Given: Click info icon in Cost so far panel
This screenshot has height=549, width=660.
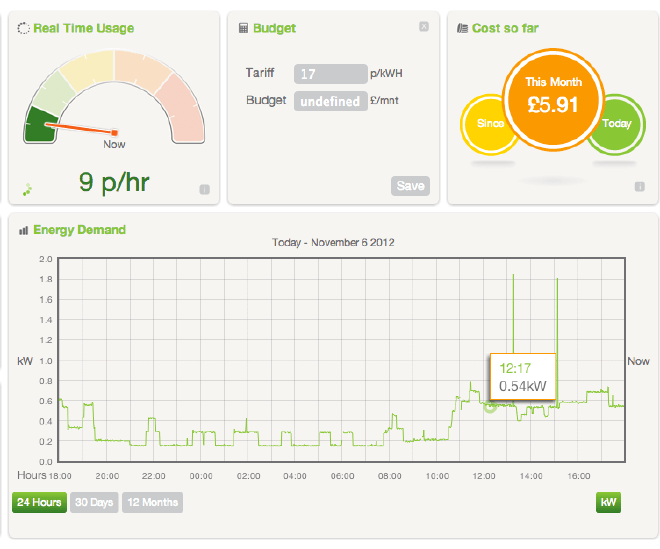Looking at the screenshot, I should tap(637, 186).
